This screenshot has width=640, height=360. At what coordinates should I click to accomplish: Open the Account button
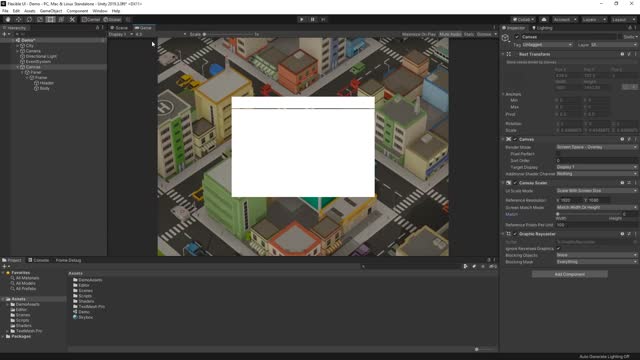coord(564,19)
